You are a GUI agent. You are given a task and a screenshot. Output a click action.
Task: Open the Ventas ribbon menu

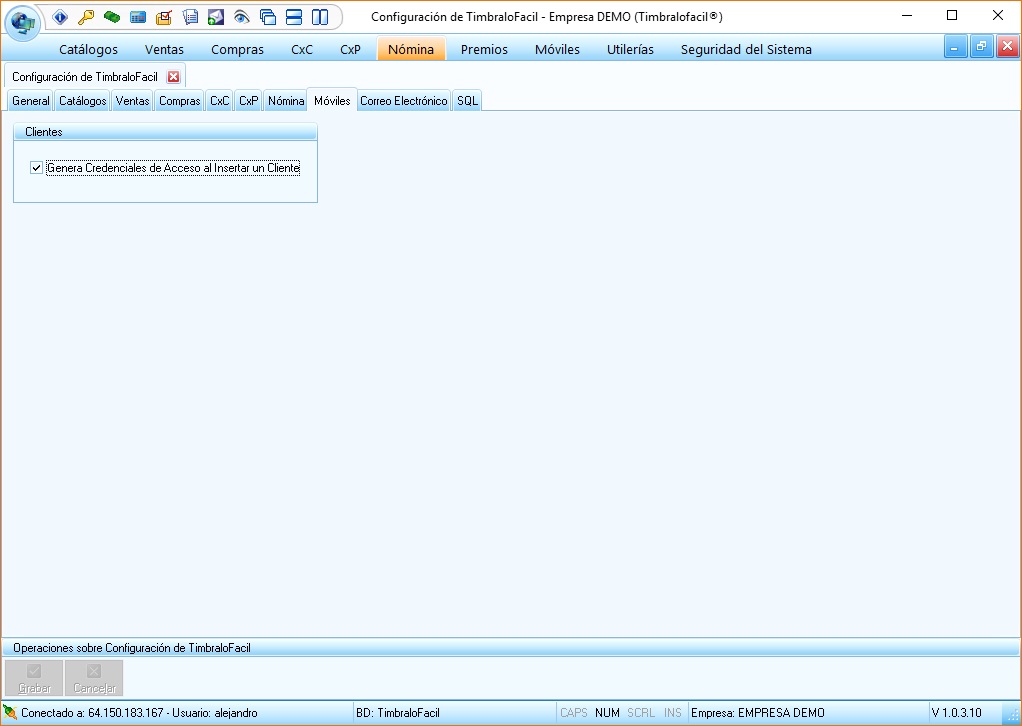pyautogui.click(x=164, y=50)
